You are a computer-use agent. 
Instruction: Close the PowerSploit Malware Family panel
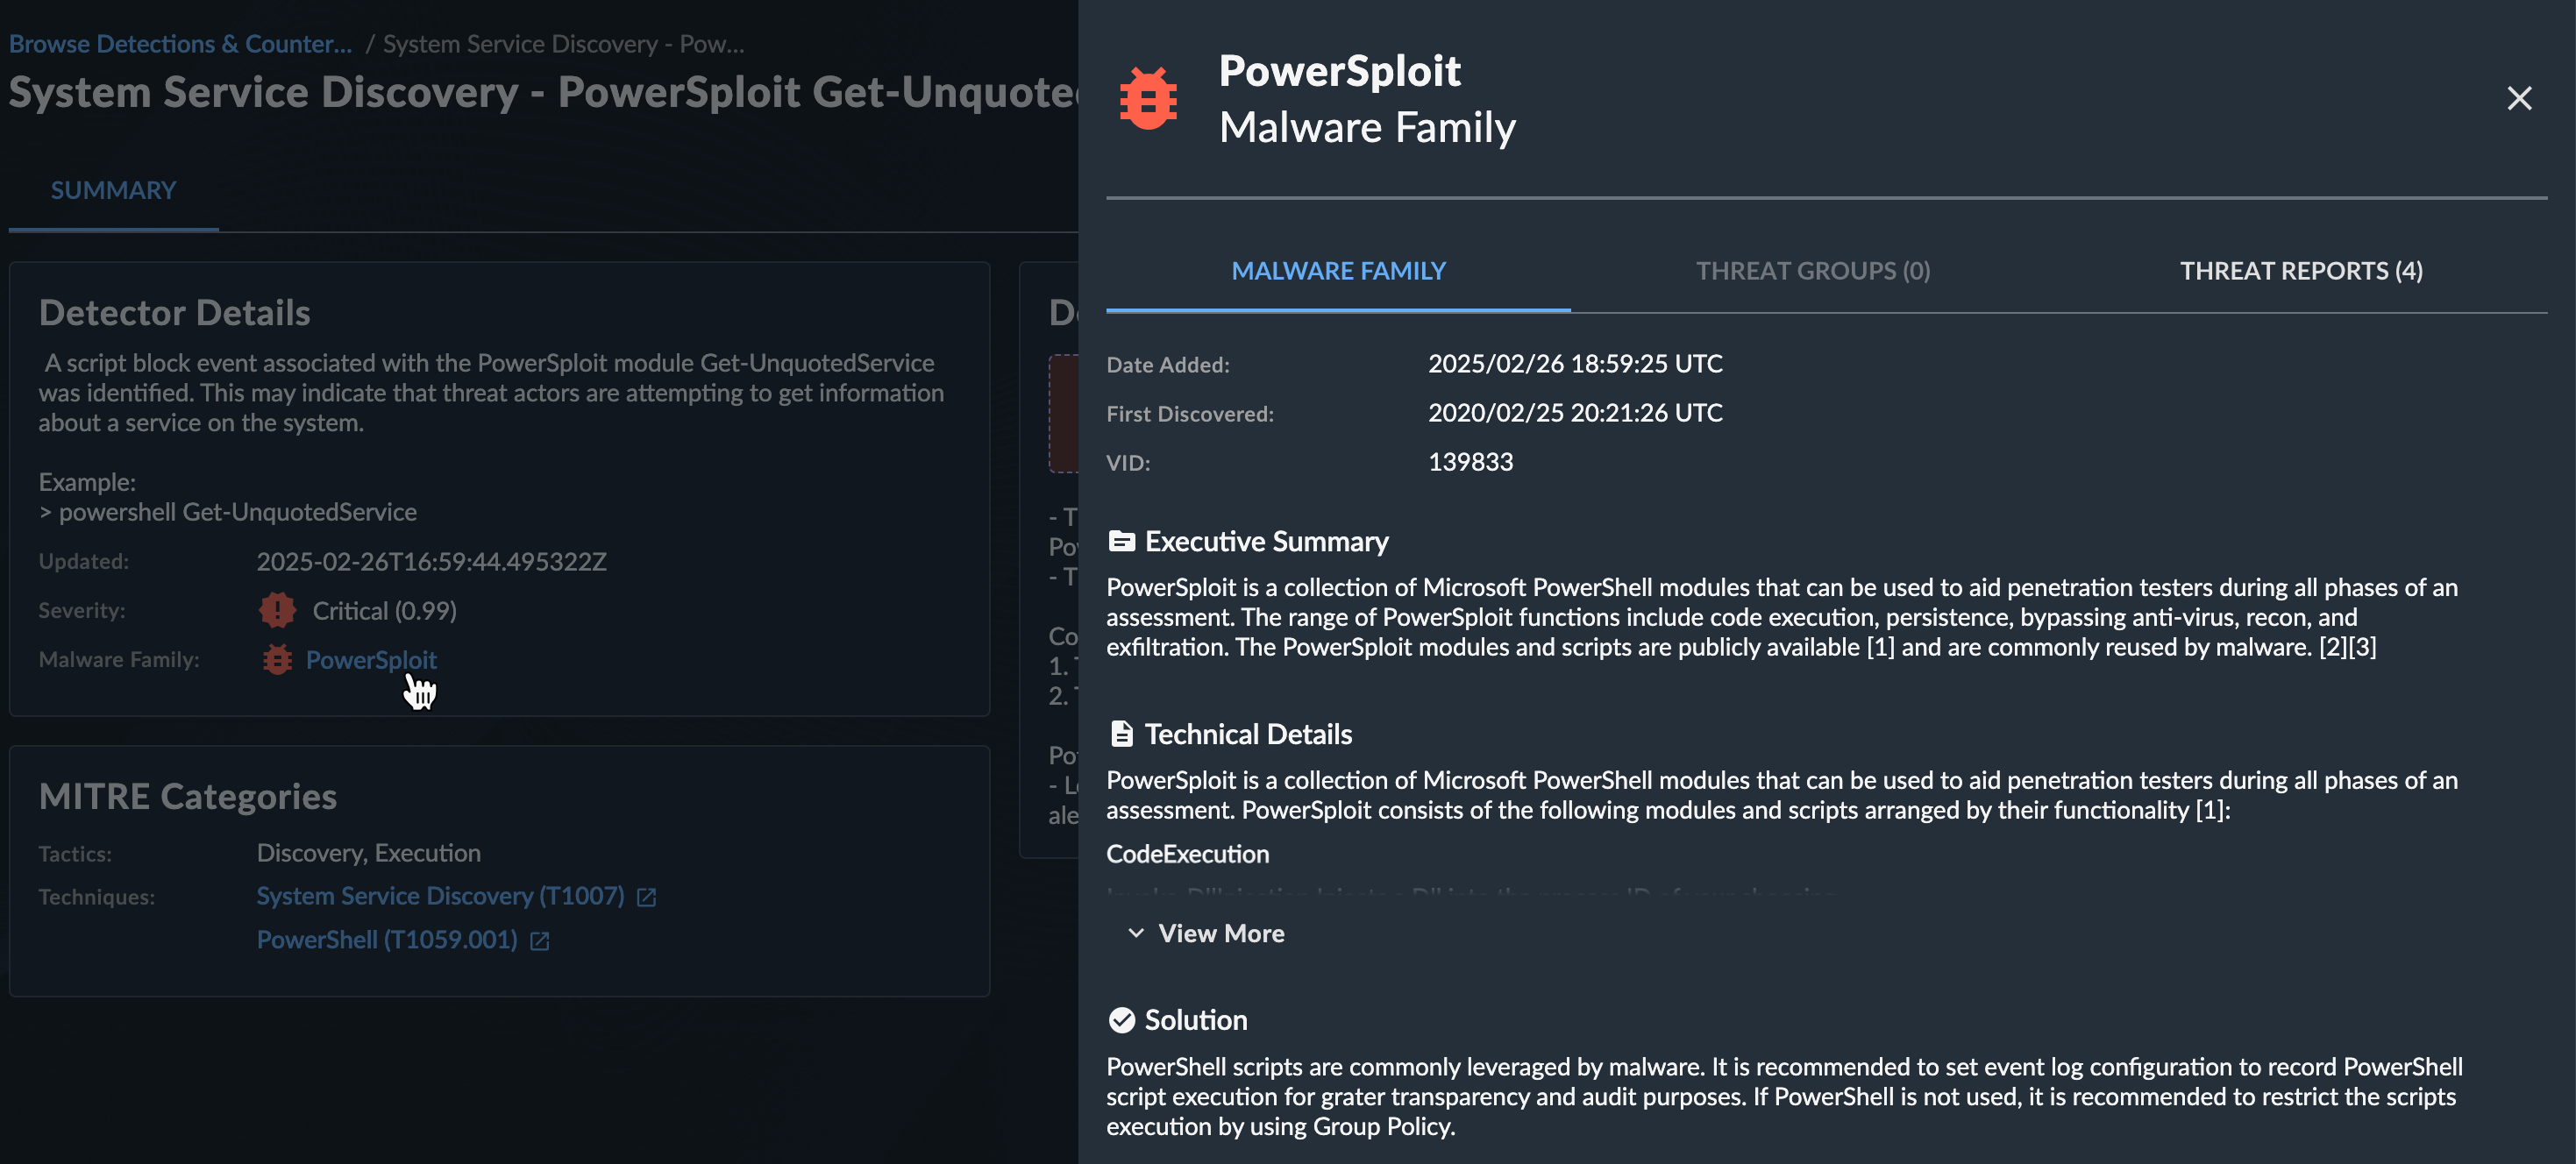(x=2518, y=98)
